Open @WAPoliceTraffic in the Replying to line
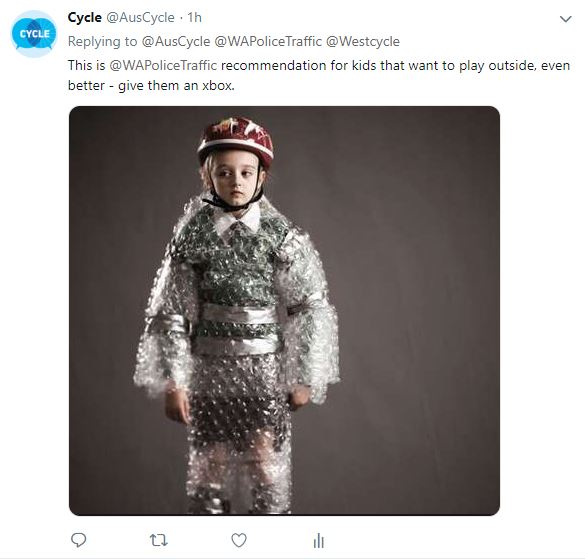The image size is (585, 560). pos(268,41)
